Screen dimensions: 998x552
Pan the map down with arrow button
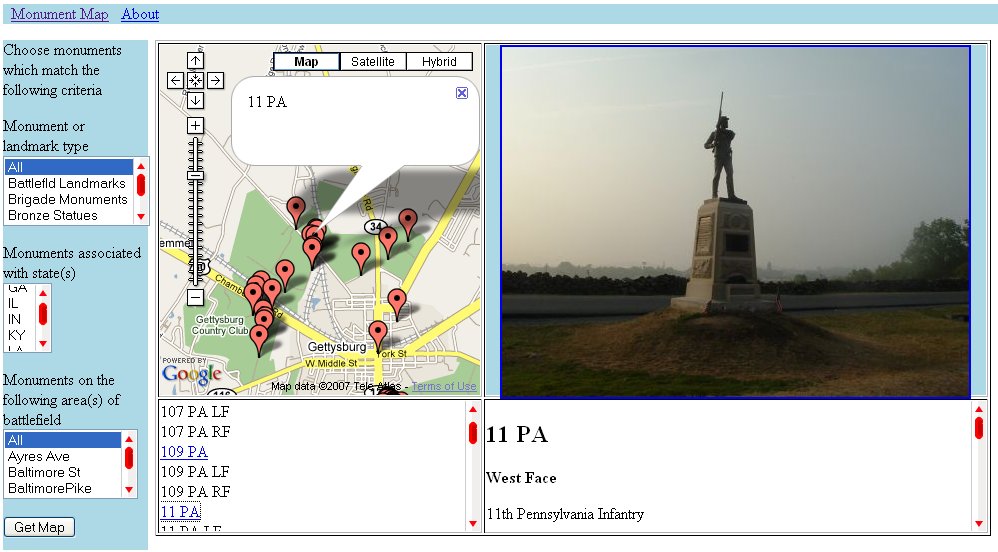[x=195, y=100]
